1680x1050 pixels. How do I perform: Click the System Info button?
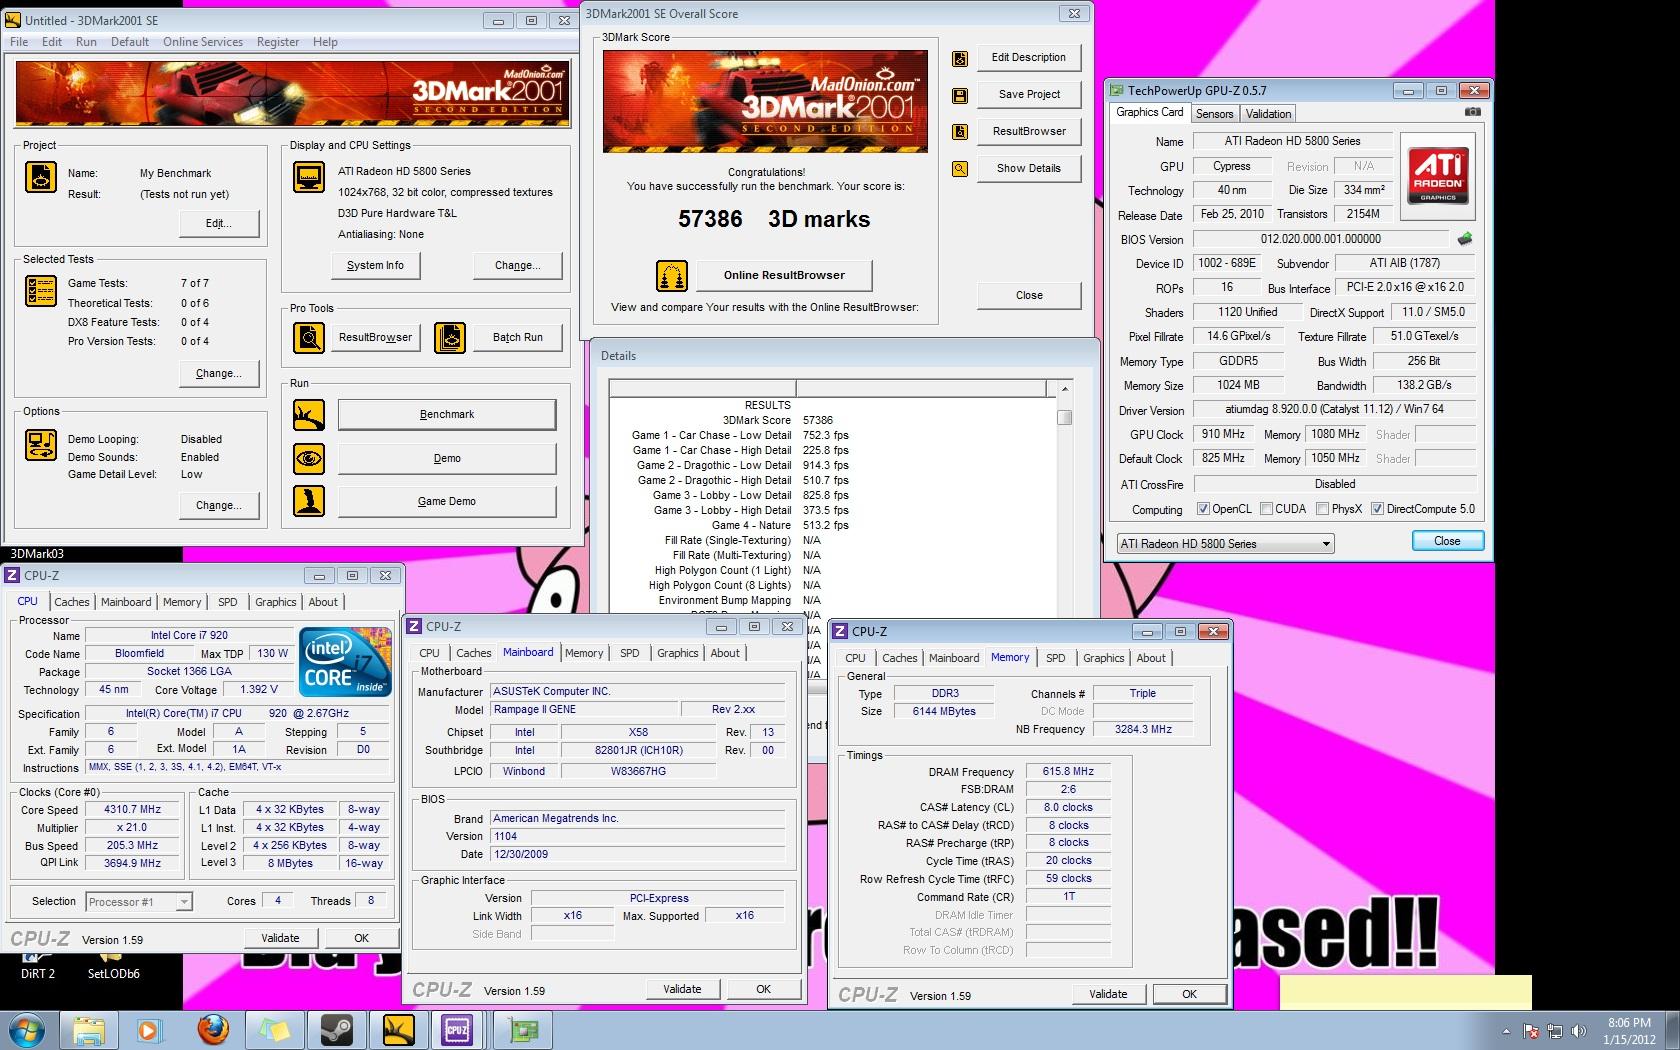coord(375,266)
